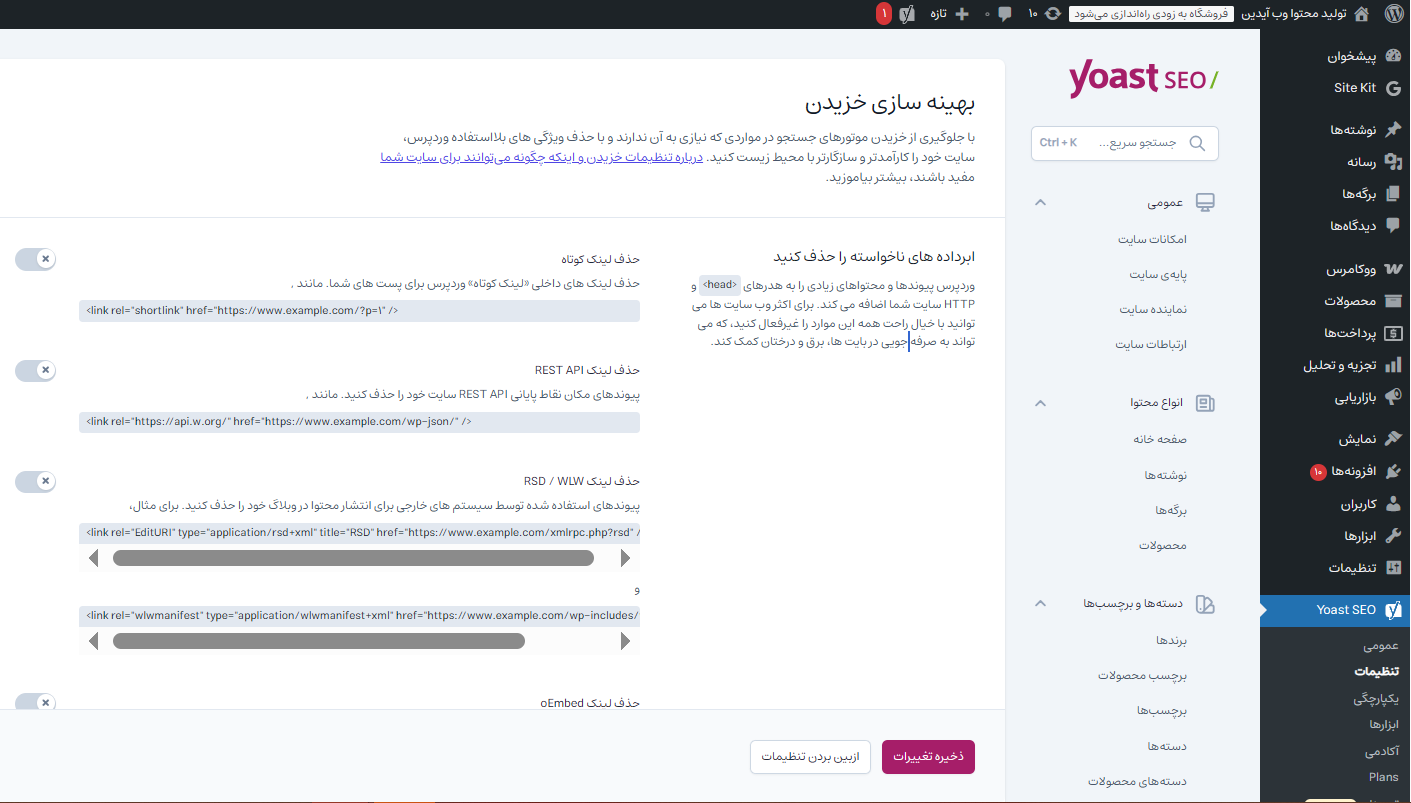Click ذخیره تغییرات save button

coord(927,757)
